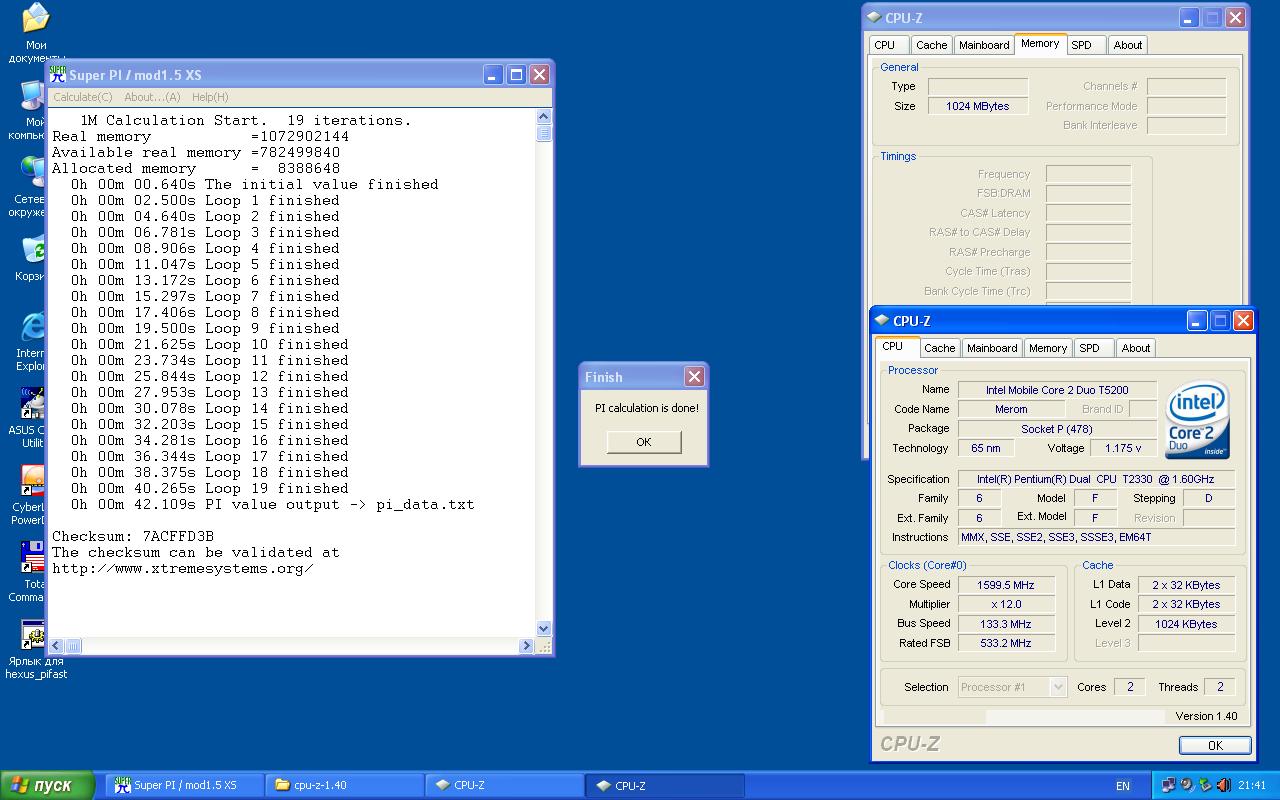Switch to Super PI taskbar button
This screenshot has width=1280, height=800.
pos(185,785)
